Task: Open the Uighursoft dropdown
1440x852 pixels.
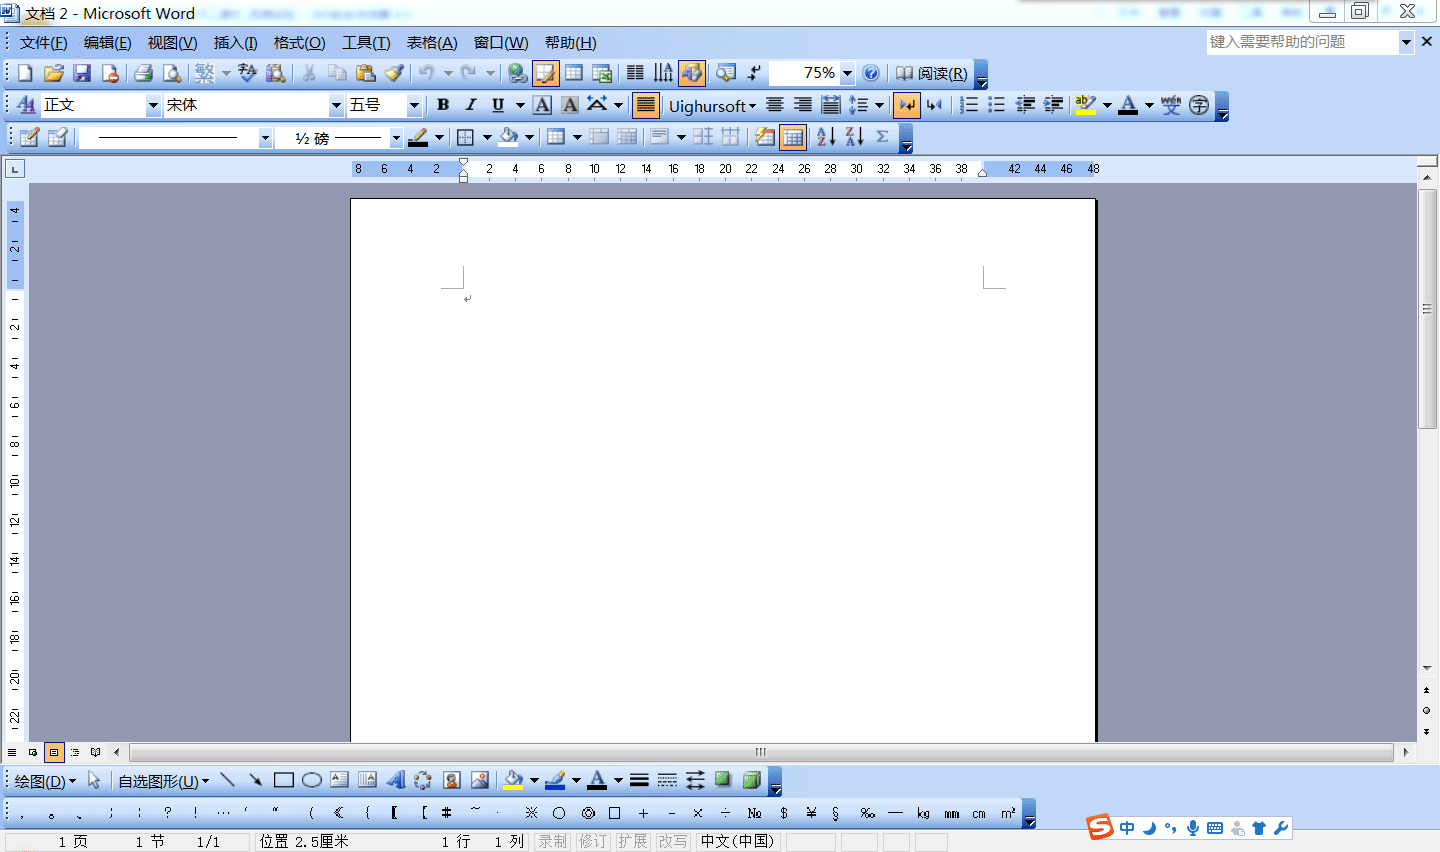Action: click(712, 106)
